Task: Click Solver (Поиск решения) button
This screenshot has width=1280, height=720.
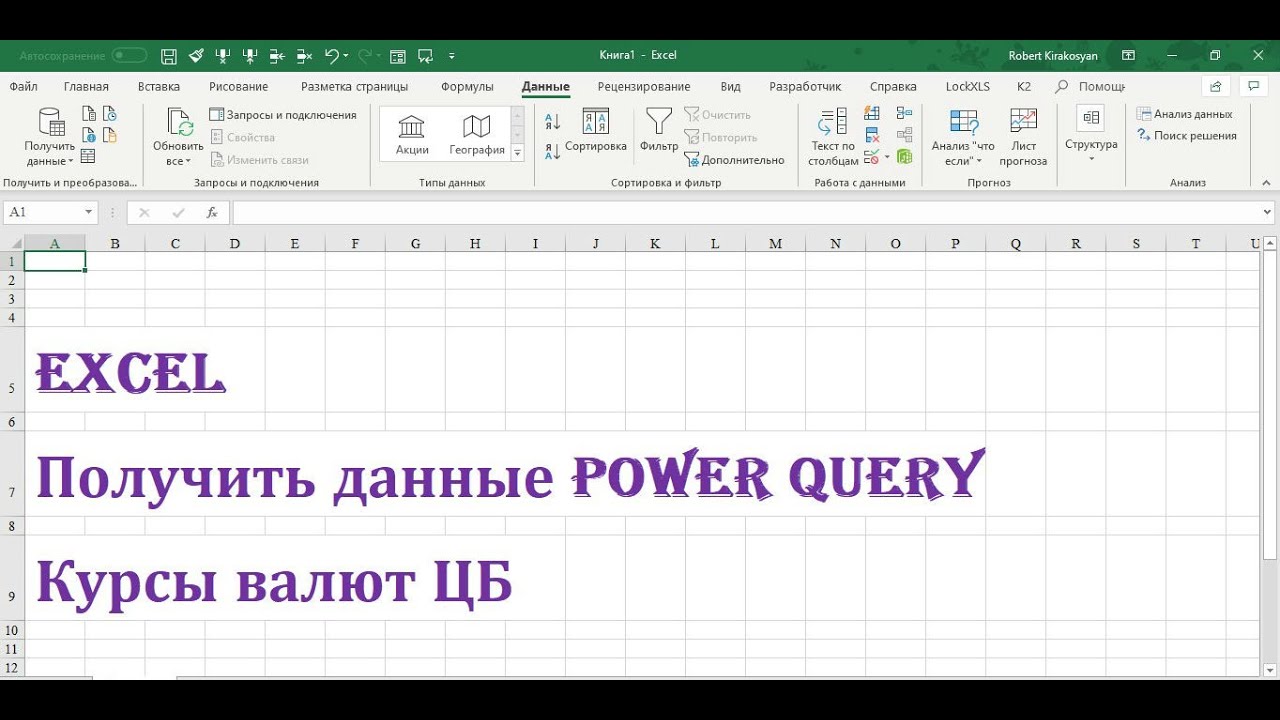Action: 1187,136
